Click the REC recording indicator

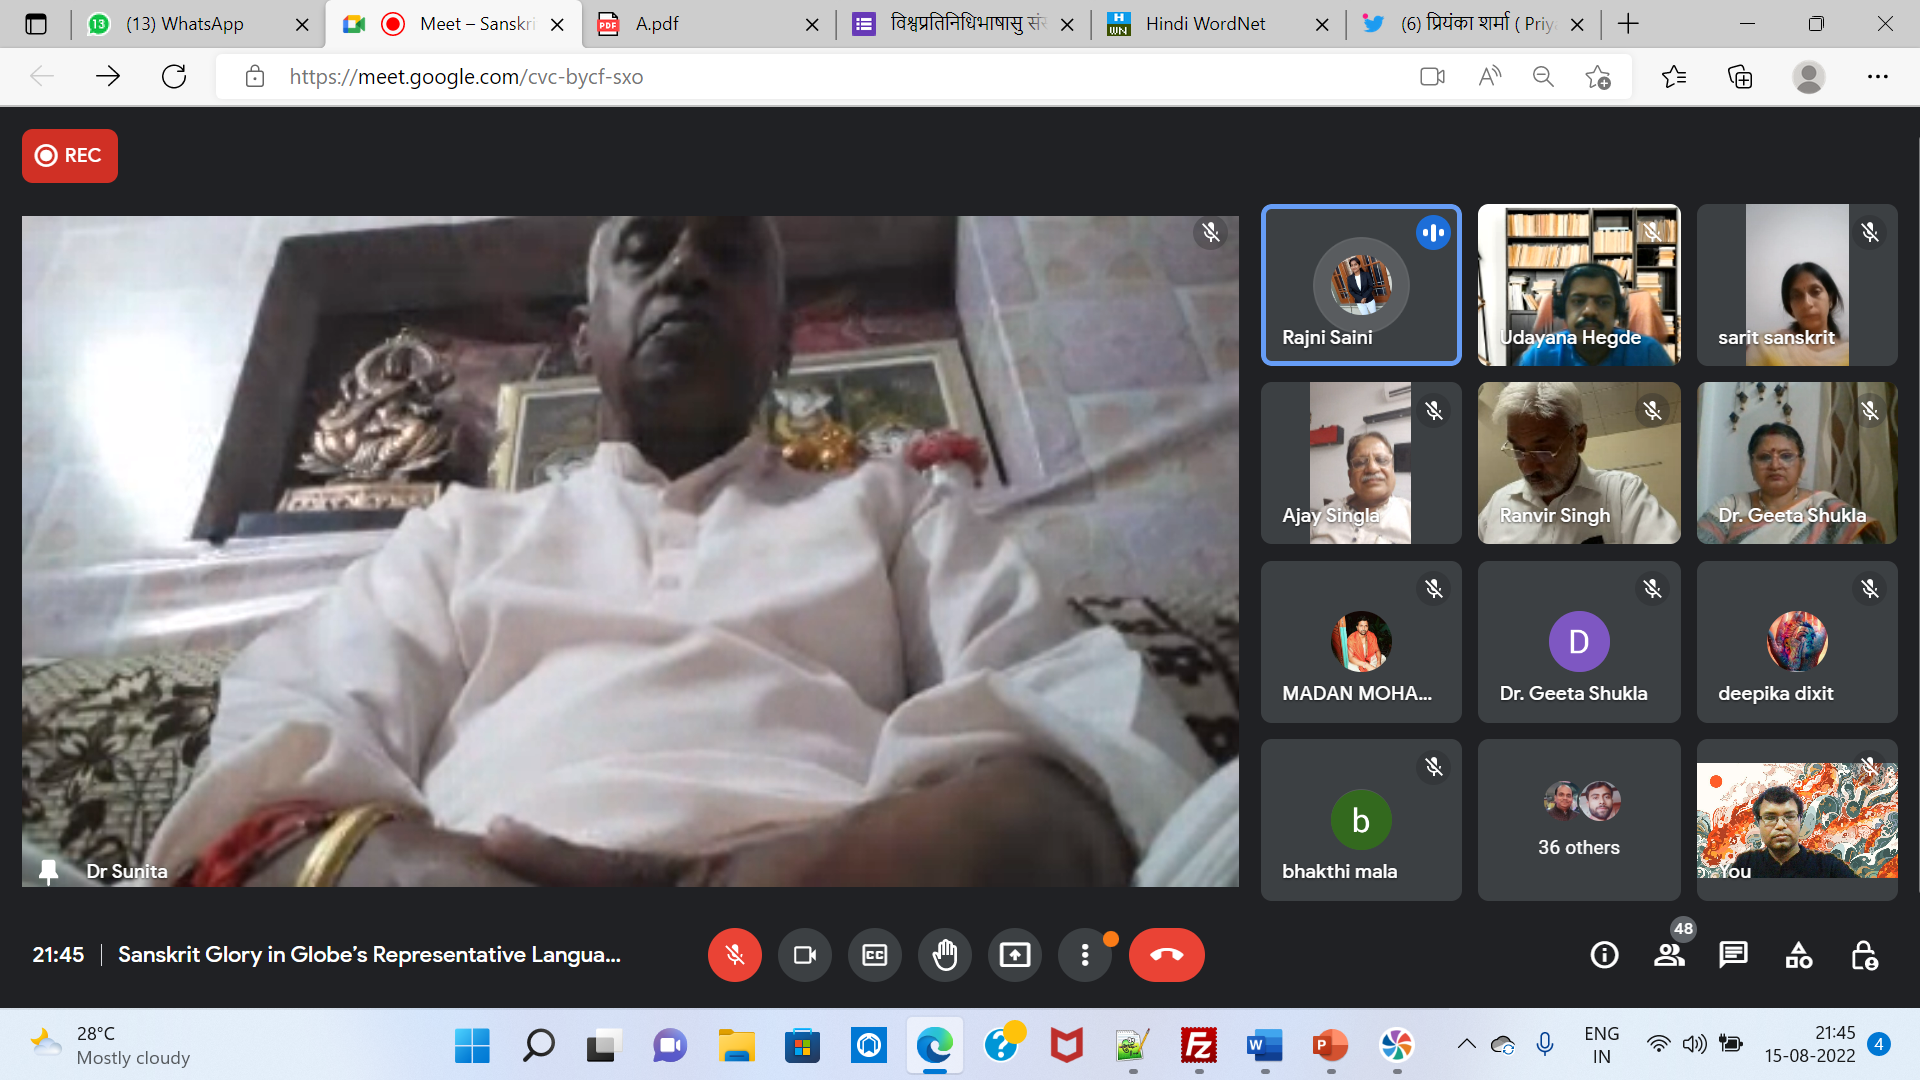click(x=70, y=156)
